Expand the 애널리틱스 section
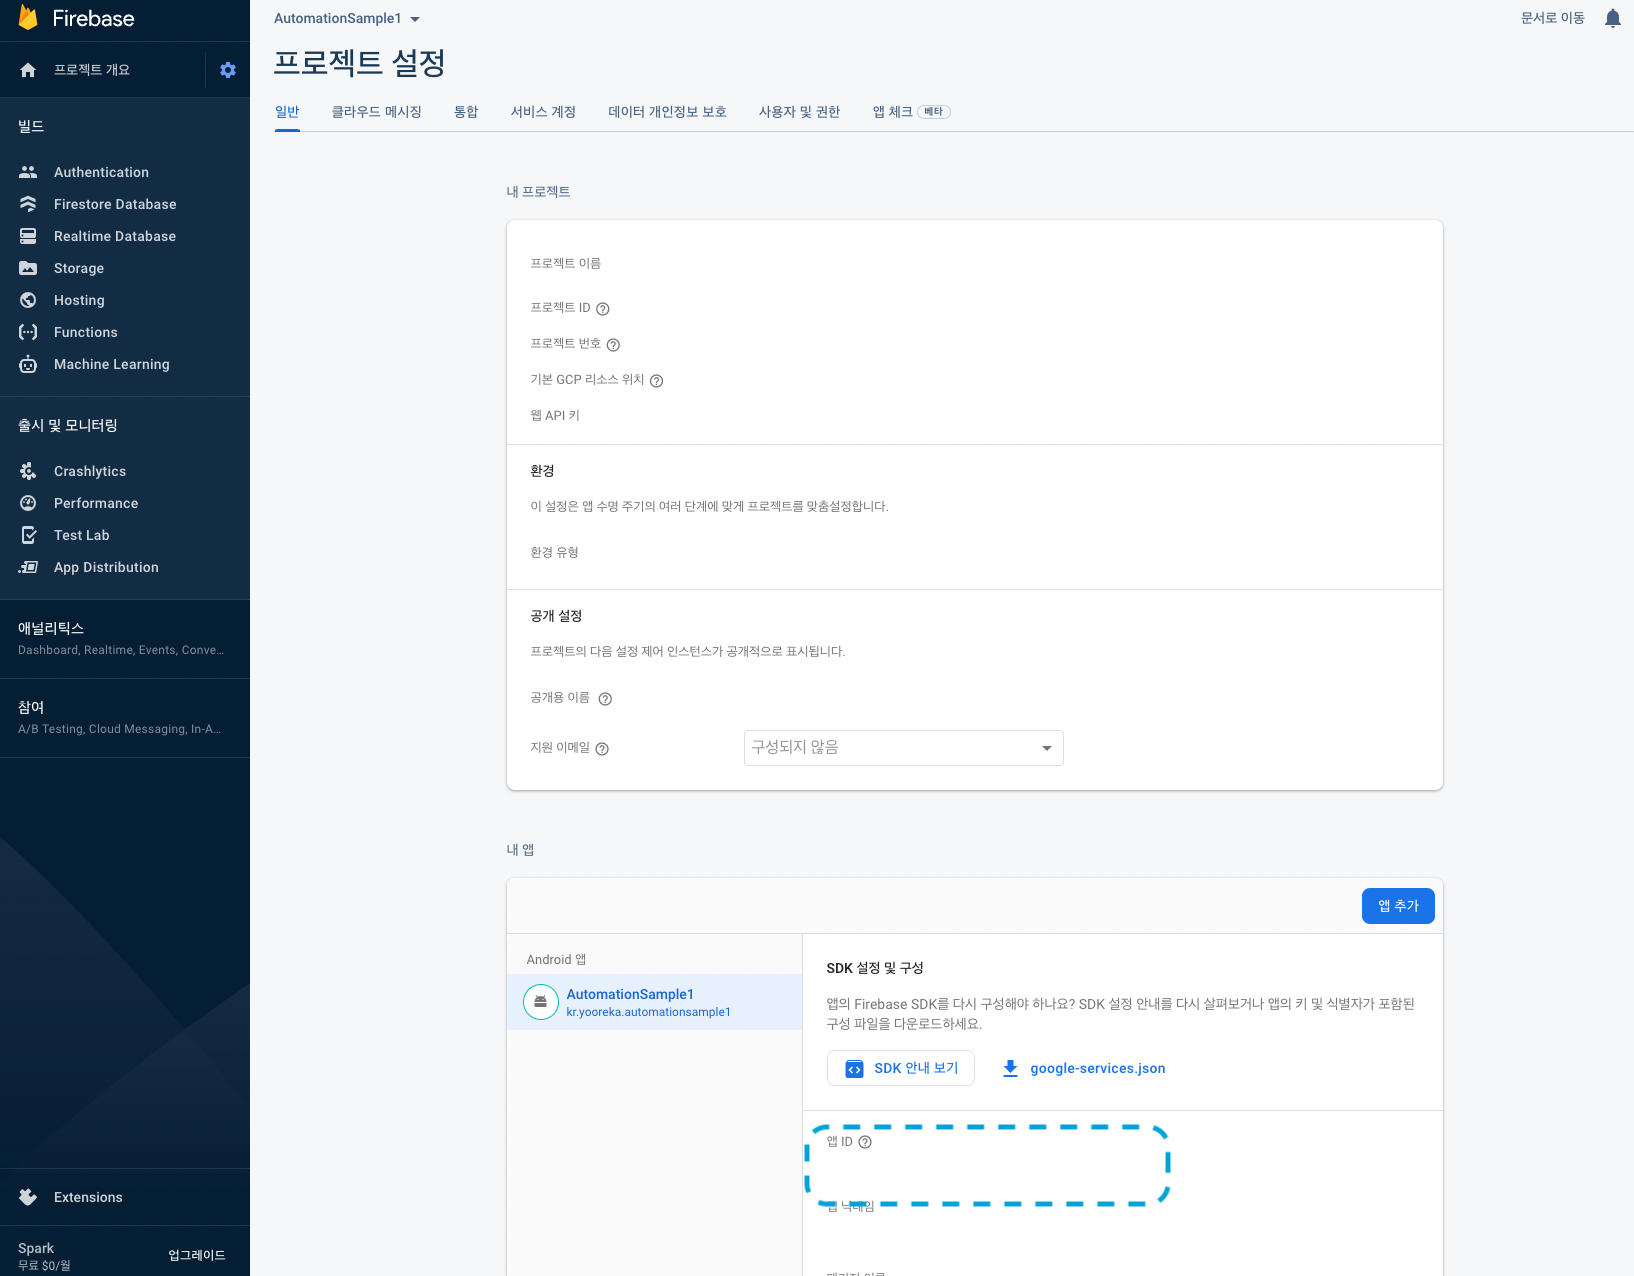 [x=125, y=638]
